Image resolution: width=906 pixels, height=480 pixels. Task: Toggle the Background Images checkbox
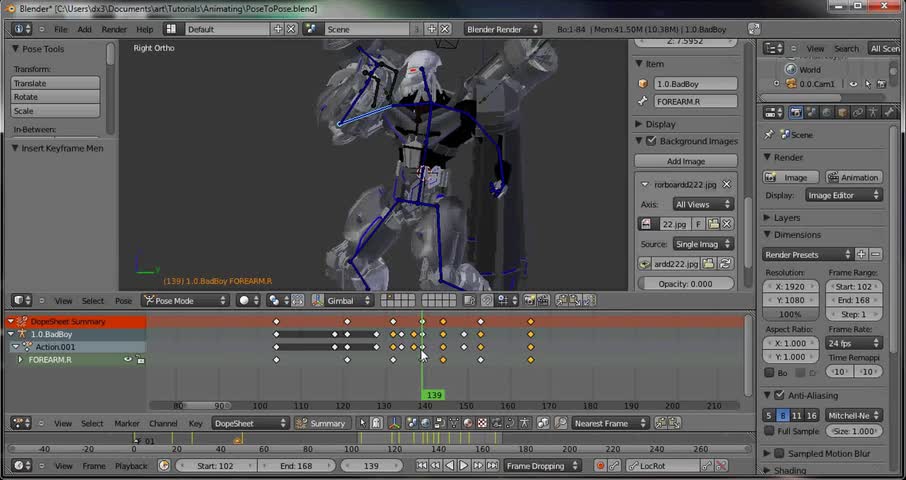[x=651, y=141]
